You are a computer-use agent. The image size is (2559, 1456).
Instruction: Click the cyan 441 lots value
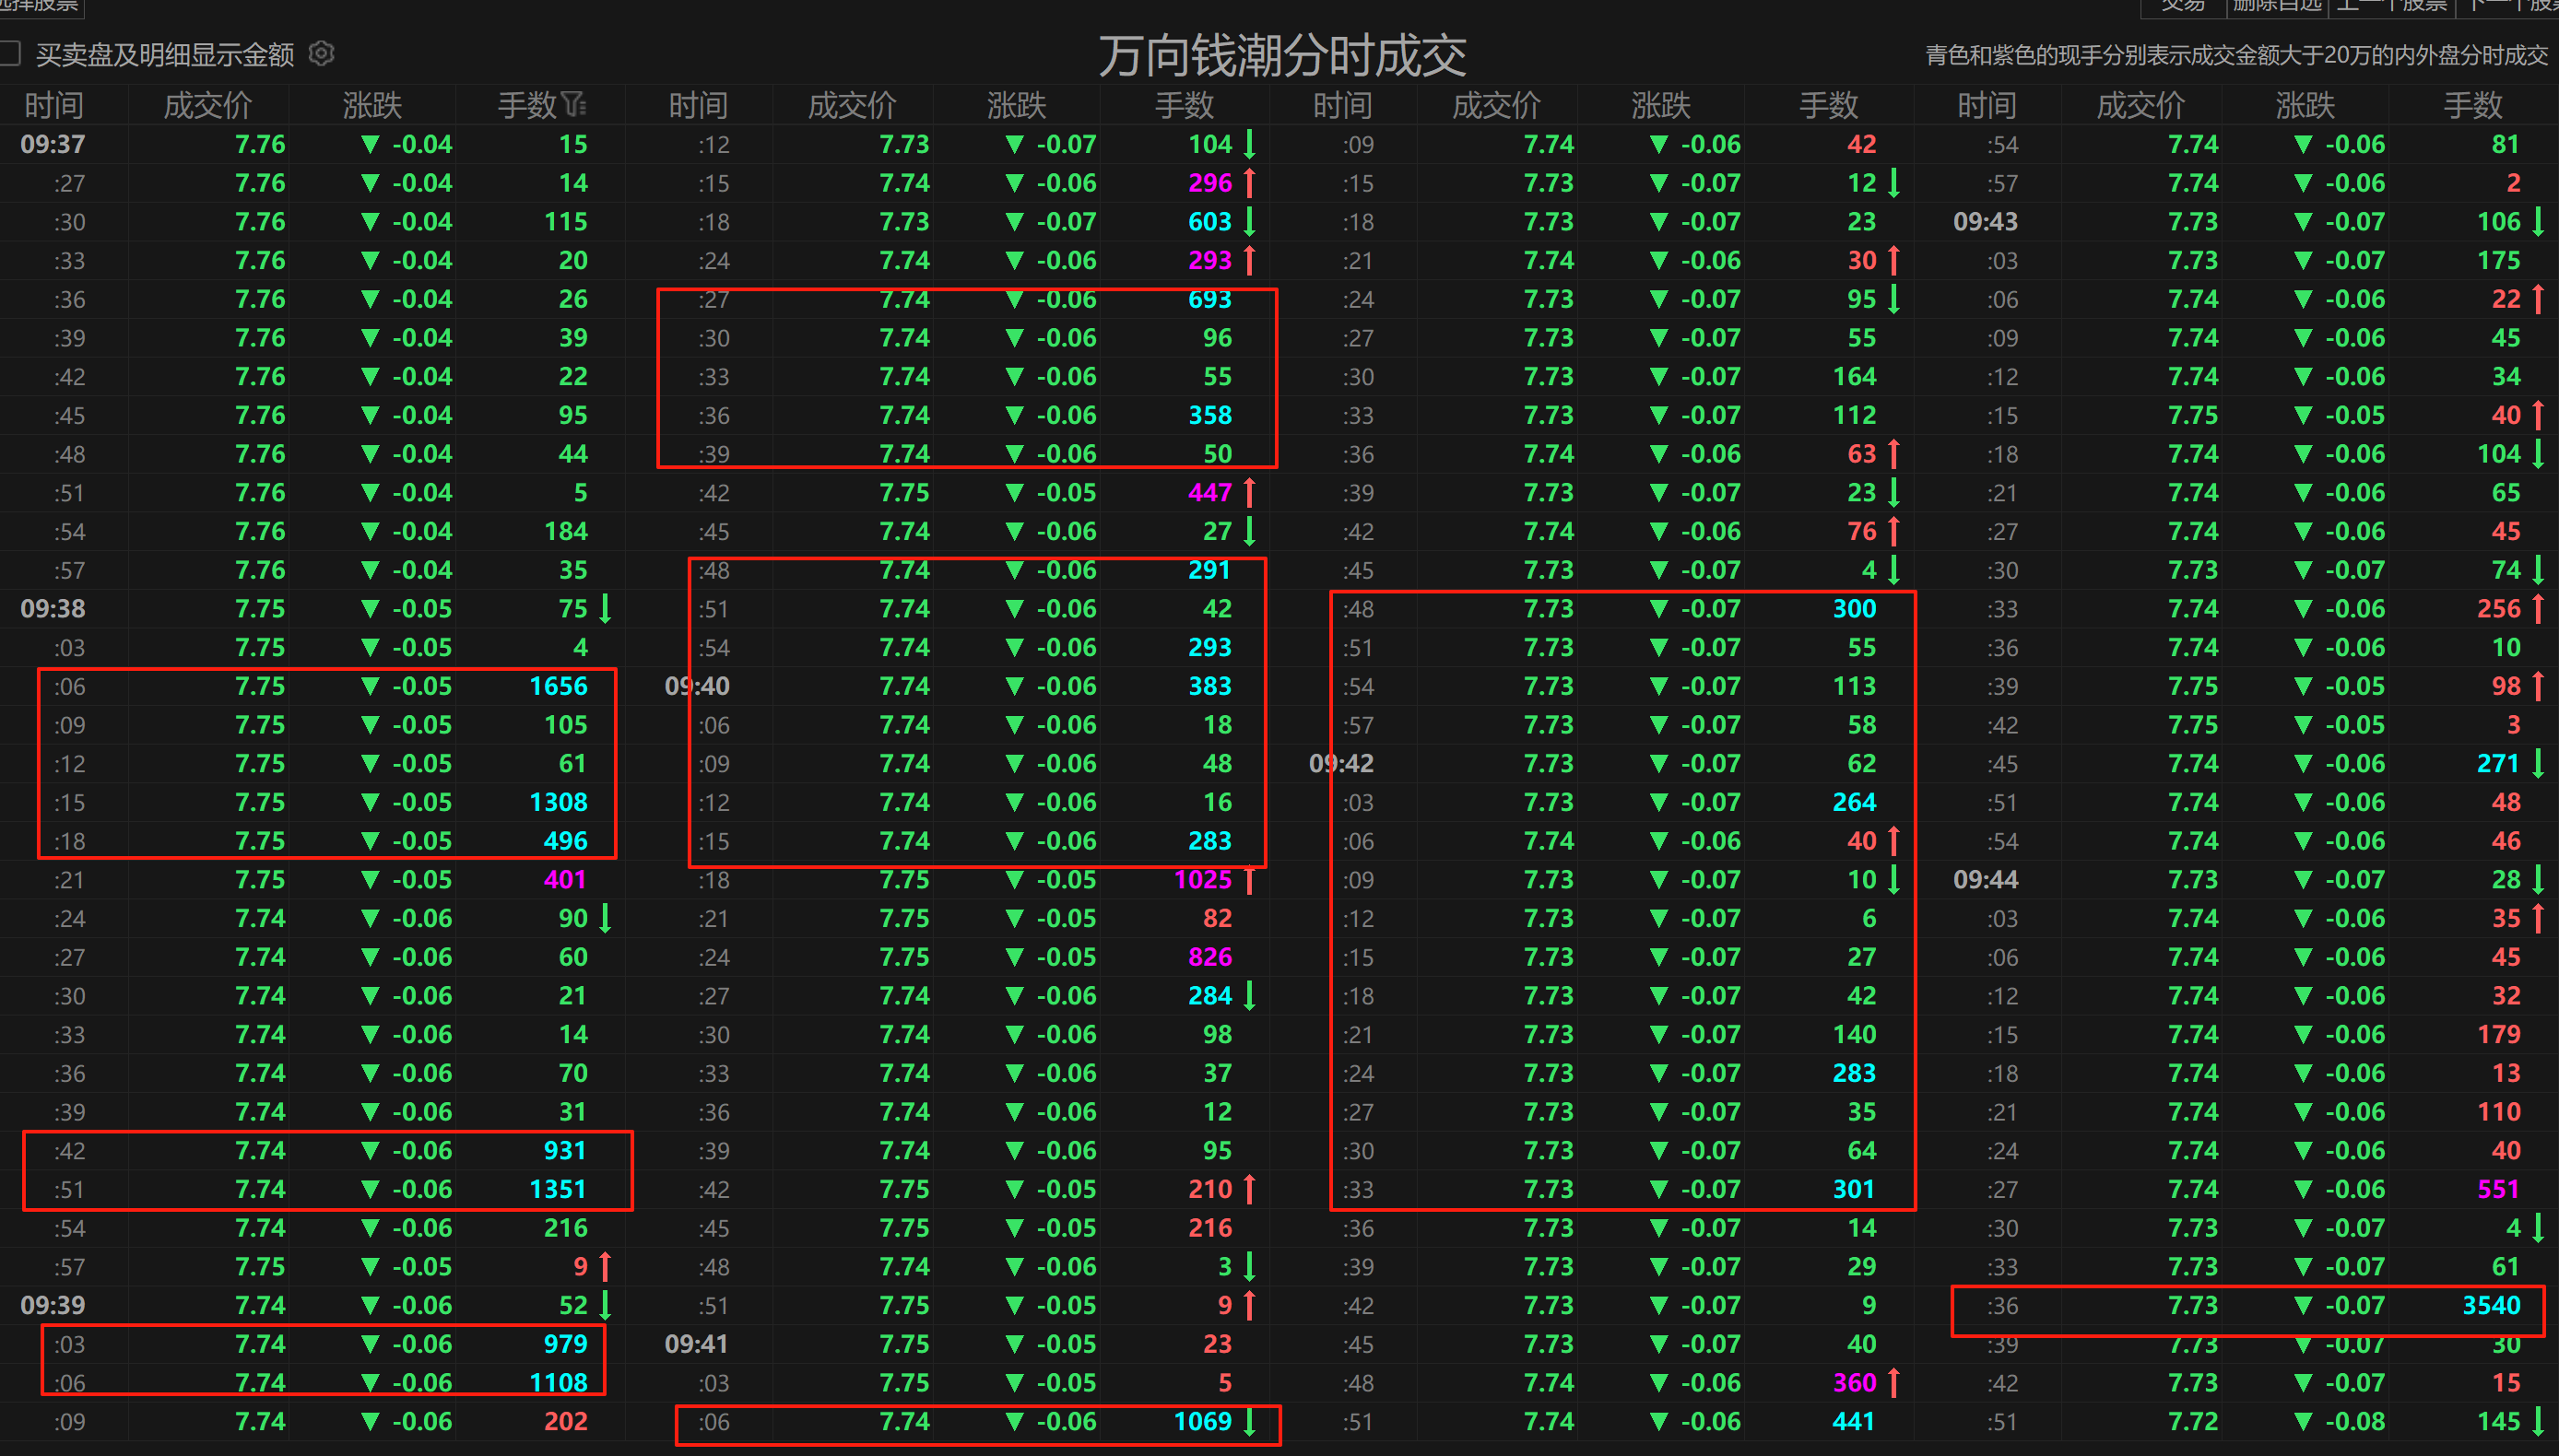pyautogui.click(x=1854, y=1421)
